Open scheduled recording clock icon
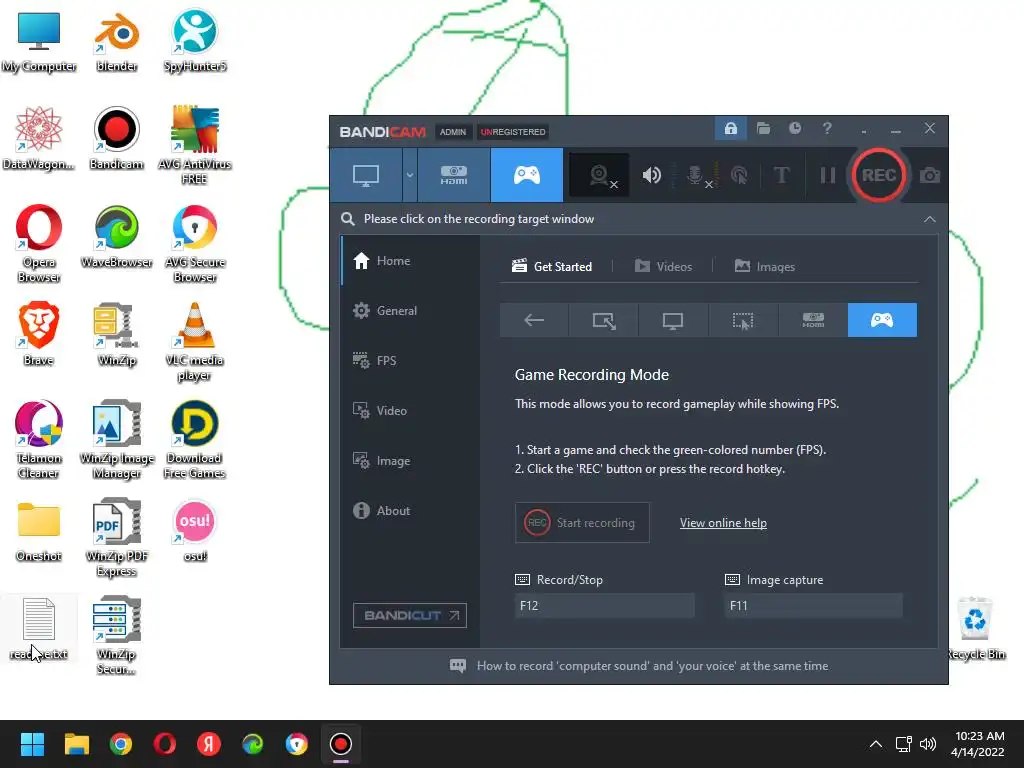This screenshot has height=768, width=1024. (795, 128)
